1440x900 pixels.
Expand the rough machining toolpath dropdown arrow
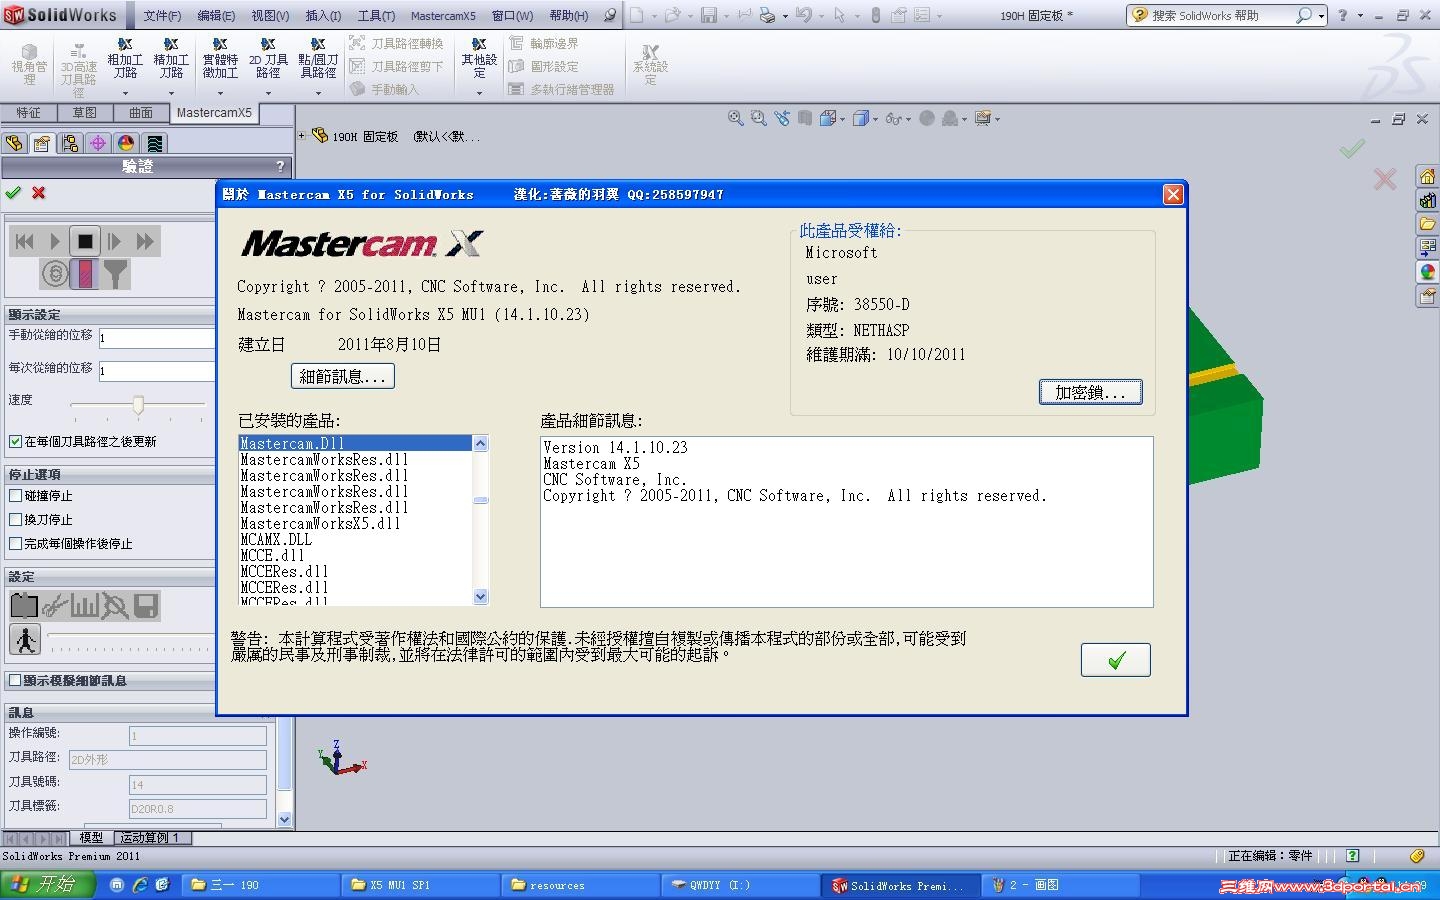[x=125, y=93]
